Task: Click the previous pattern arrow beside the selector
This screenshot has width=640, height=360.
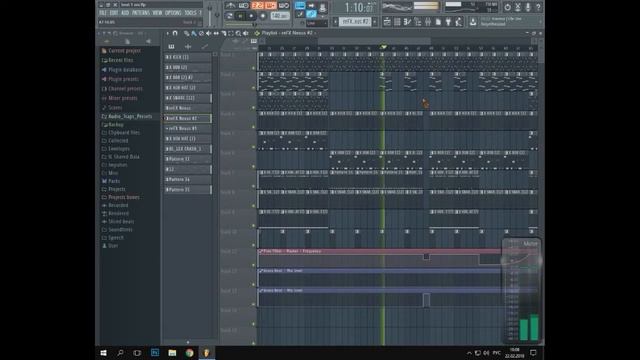Action: [335, 22]
